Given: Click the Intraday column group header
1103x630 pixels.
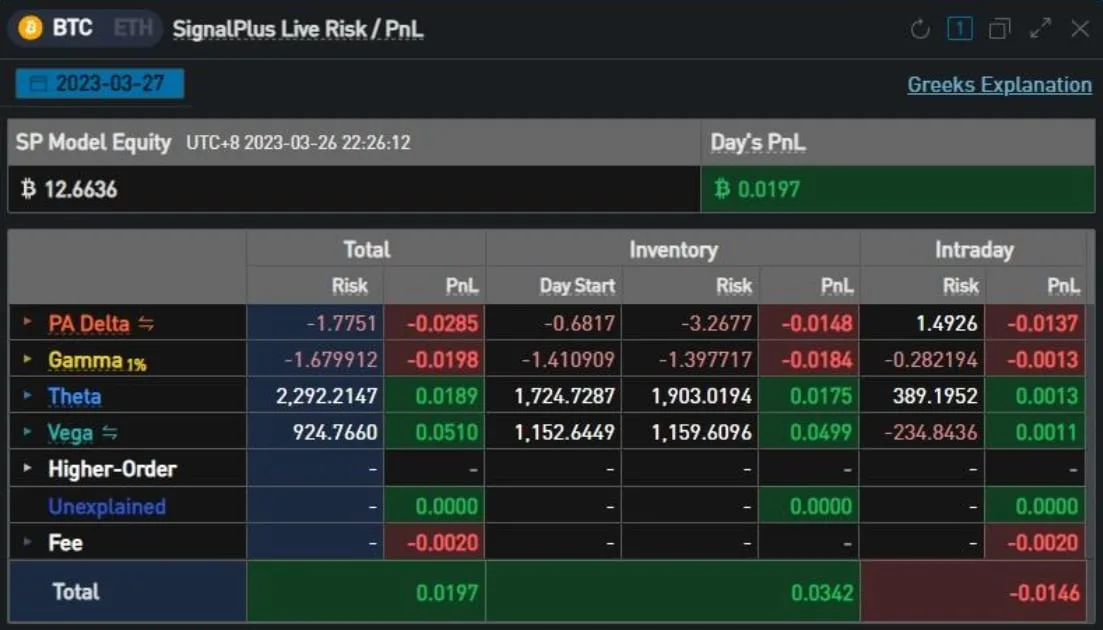Looking at the screenshot, I should click(974, 249).
